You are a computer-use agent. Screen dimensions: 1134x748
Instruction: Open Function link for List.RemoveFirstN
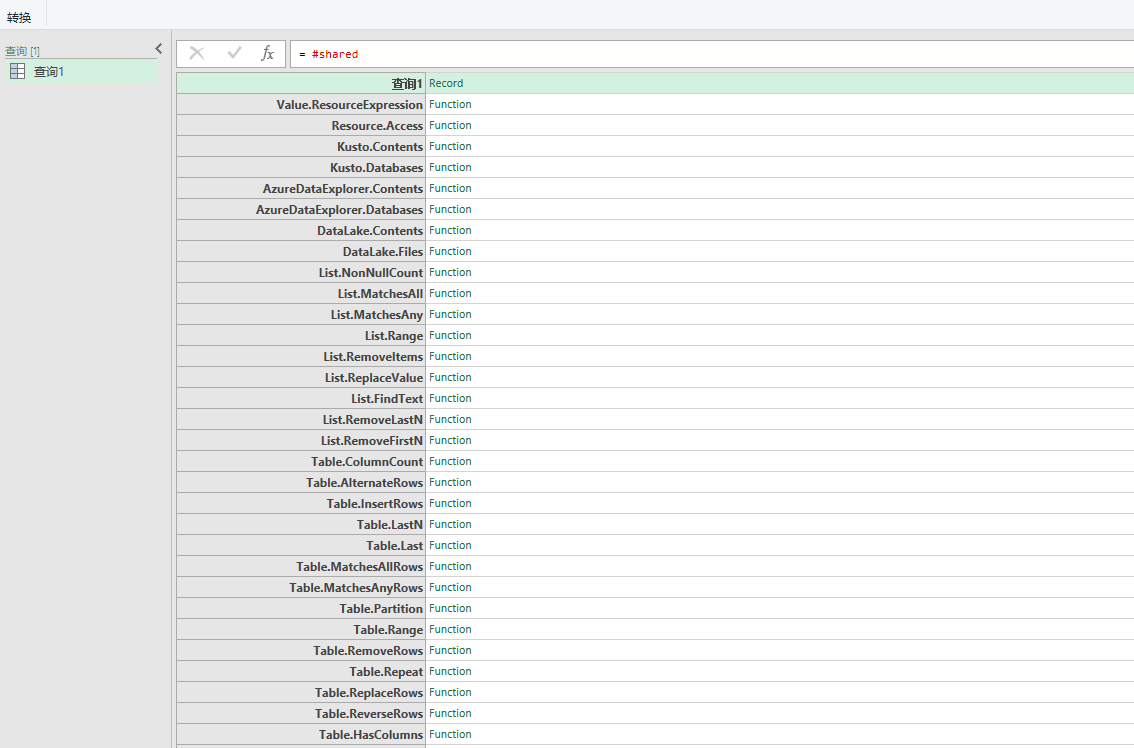point(450,440)
